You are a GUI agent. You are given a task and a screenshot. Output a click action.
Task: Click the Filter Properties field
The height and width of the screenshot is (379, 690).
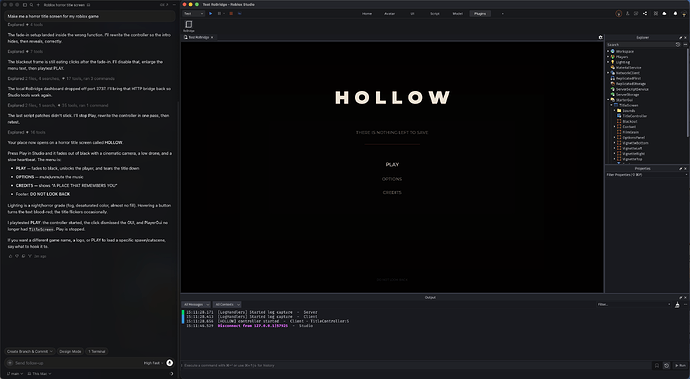[x=645, y=175]
